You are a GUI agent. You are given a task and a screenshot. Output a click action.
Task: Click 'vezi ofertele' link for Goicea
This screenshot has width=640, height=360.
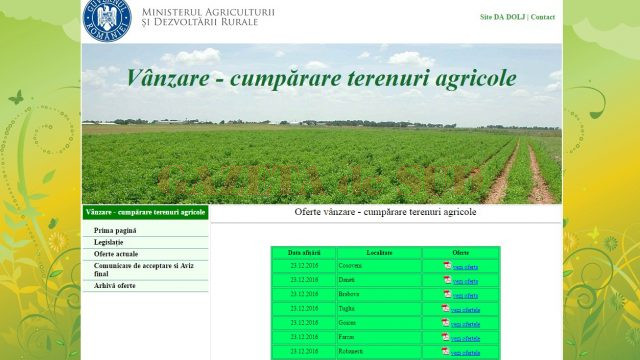465,324
